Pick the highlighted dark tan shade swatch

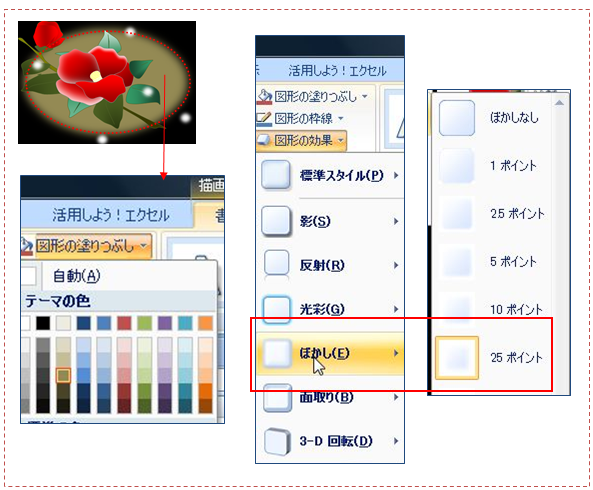(63, 375)
